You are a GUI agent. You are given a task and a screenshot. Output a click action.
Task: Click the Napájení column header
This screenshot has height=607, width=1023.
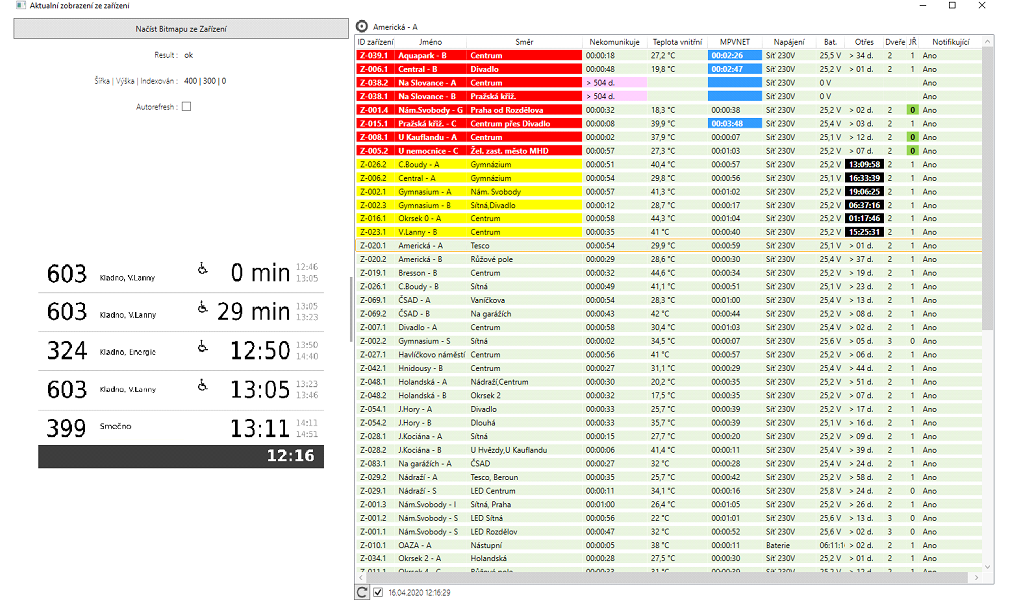pyautogui.click(x=789, y=42)
